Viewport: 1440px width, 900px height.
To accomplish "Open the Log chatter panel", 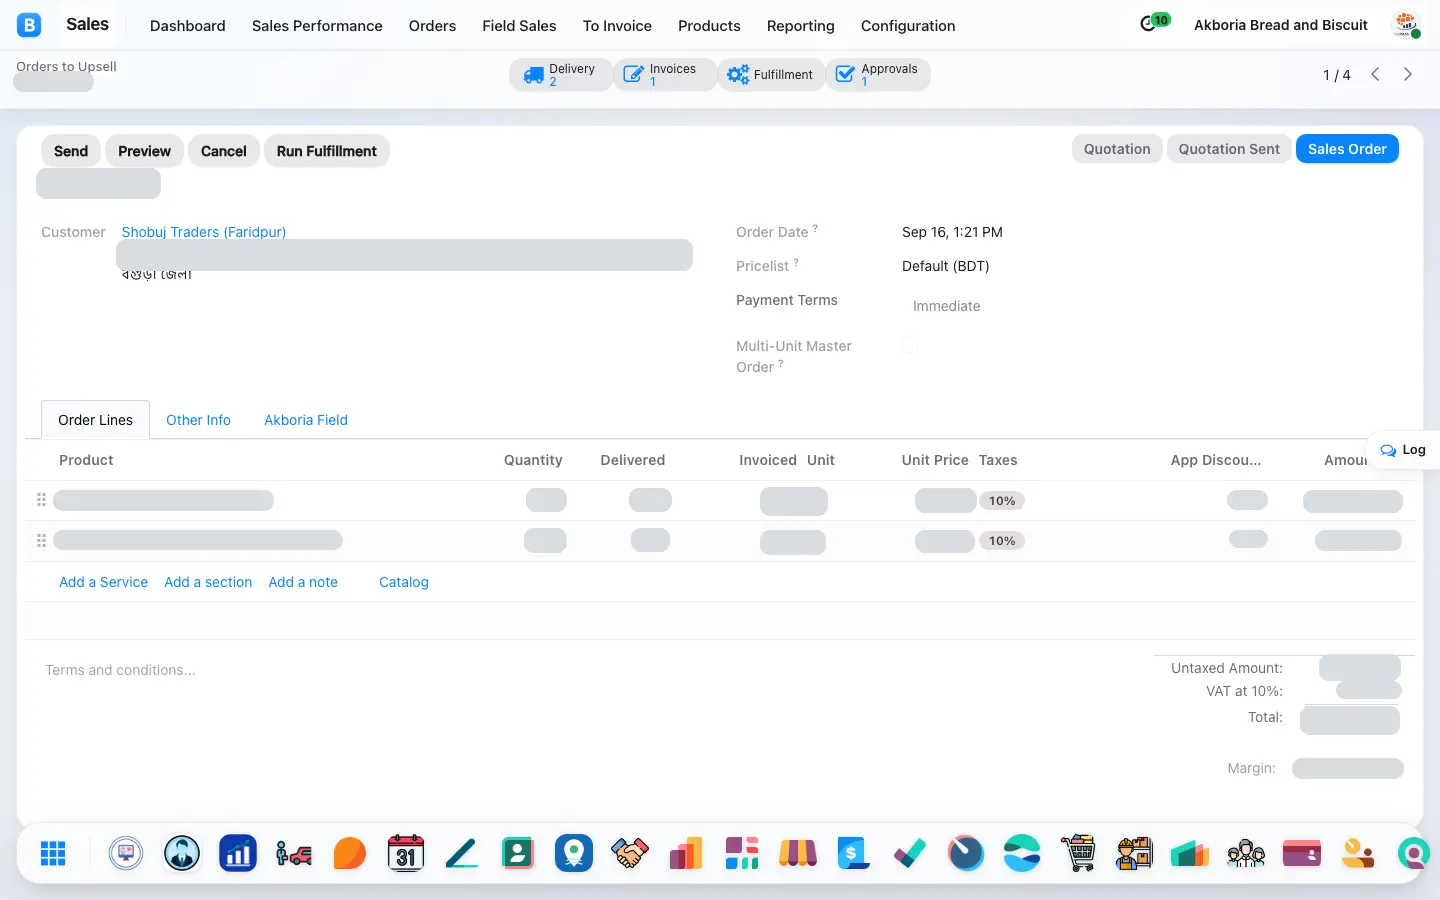I will point(1403,450).
